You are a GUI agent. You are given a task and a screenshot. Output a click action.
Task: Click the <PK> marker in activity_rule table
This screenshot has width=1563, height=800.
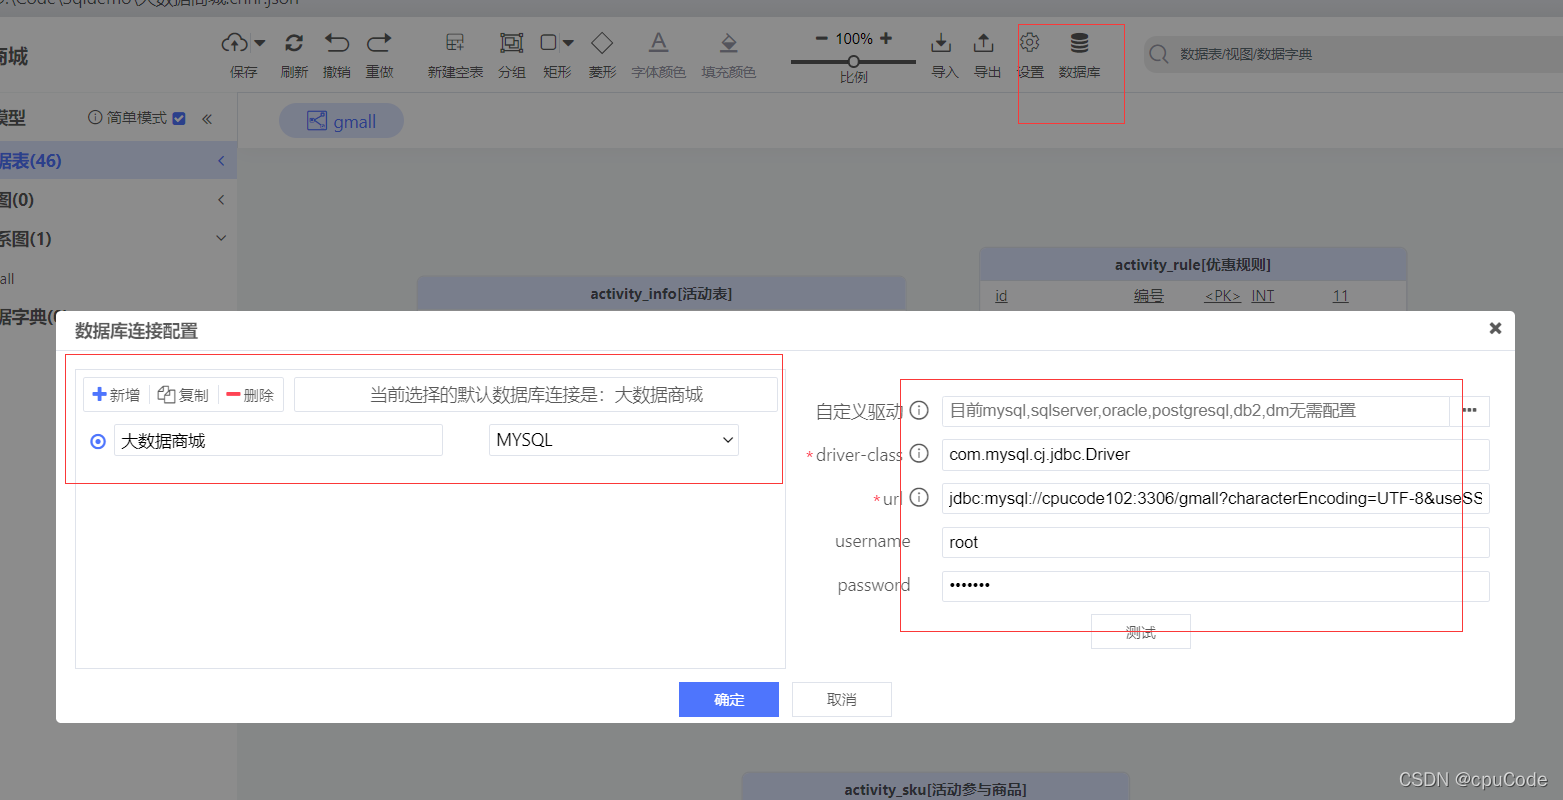pos(1222,296)
